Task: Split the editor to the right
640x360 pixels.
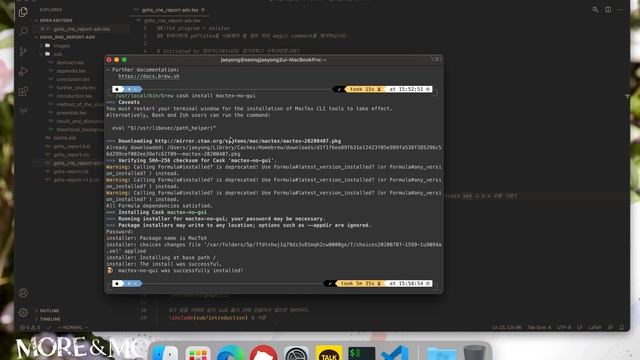Action: 608,10
